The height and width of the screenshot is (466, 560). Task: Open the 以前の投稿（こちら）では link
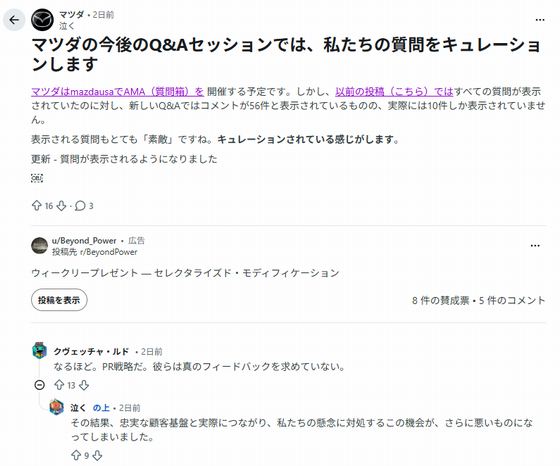pyautogui.click(x=394, y=92)
